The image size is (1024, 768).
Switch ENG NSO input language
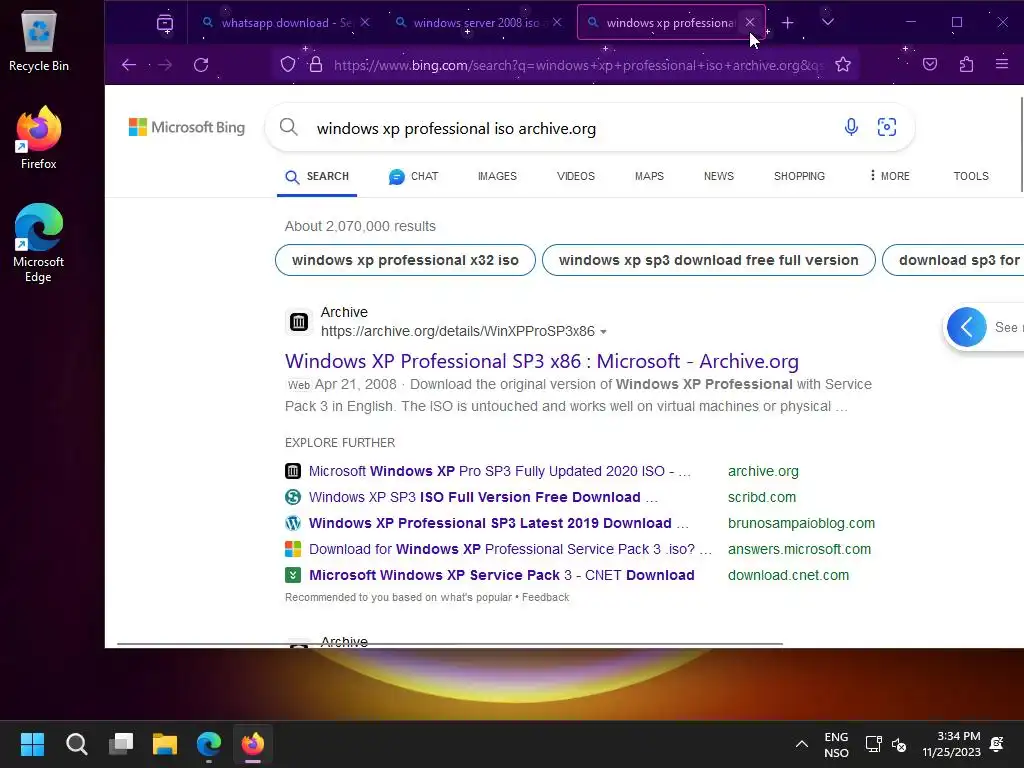click(837, 744)
